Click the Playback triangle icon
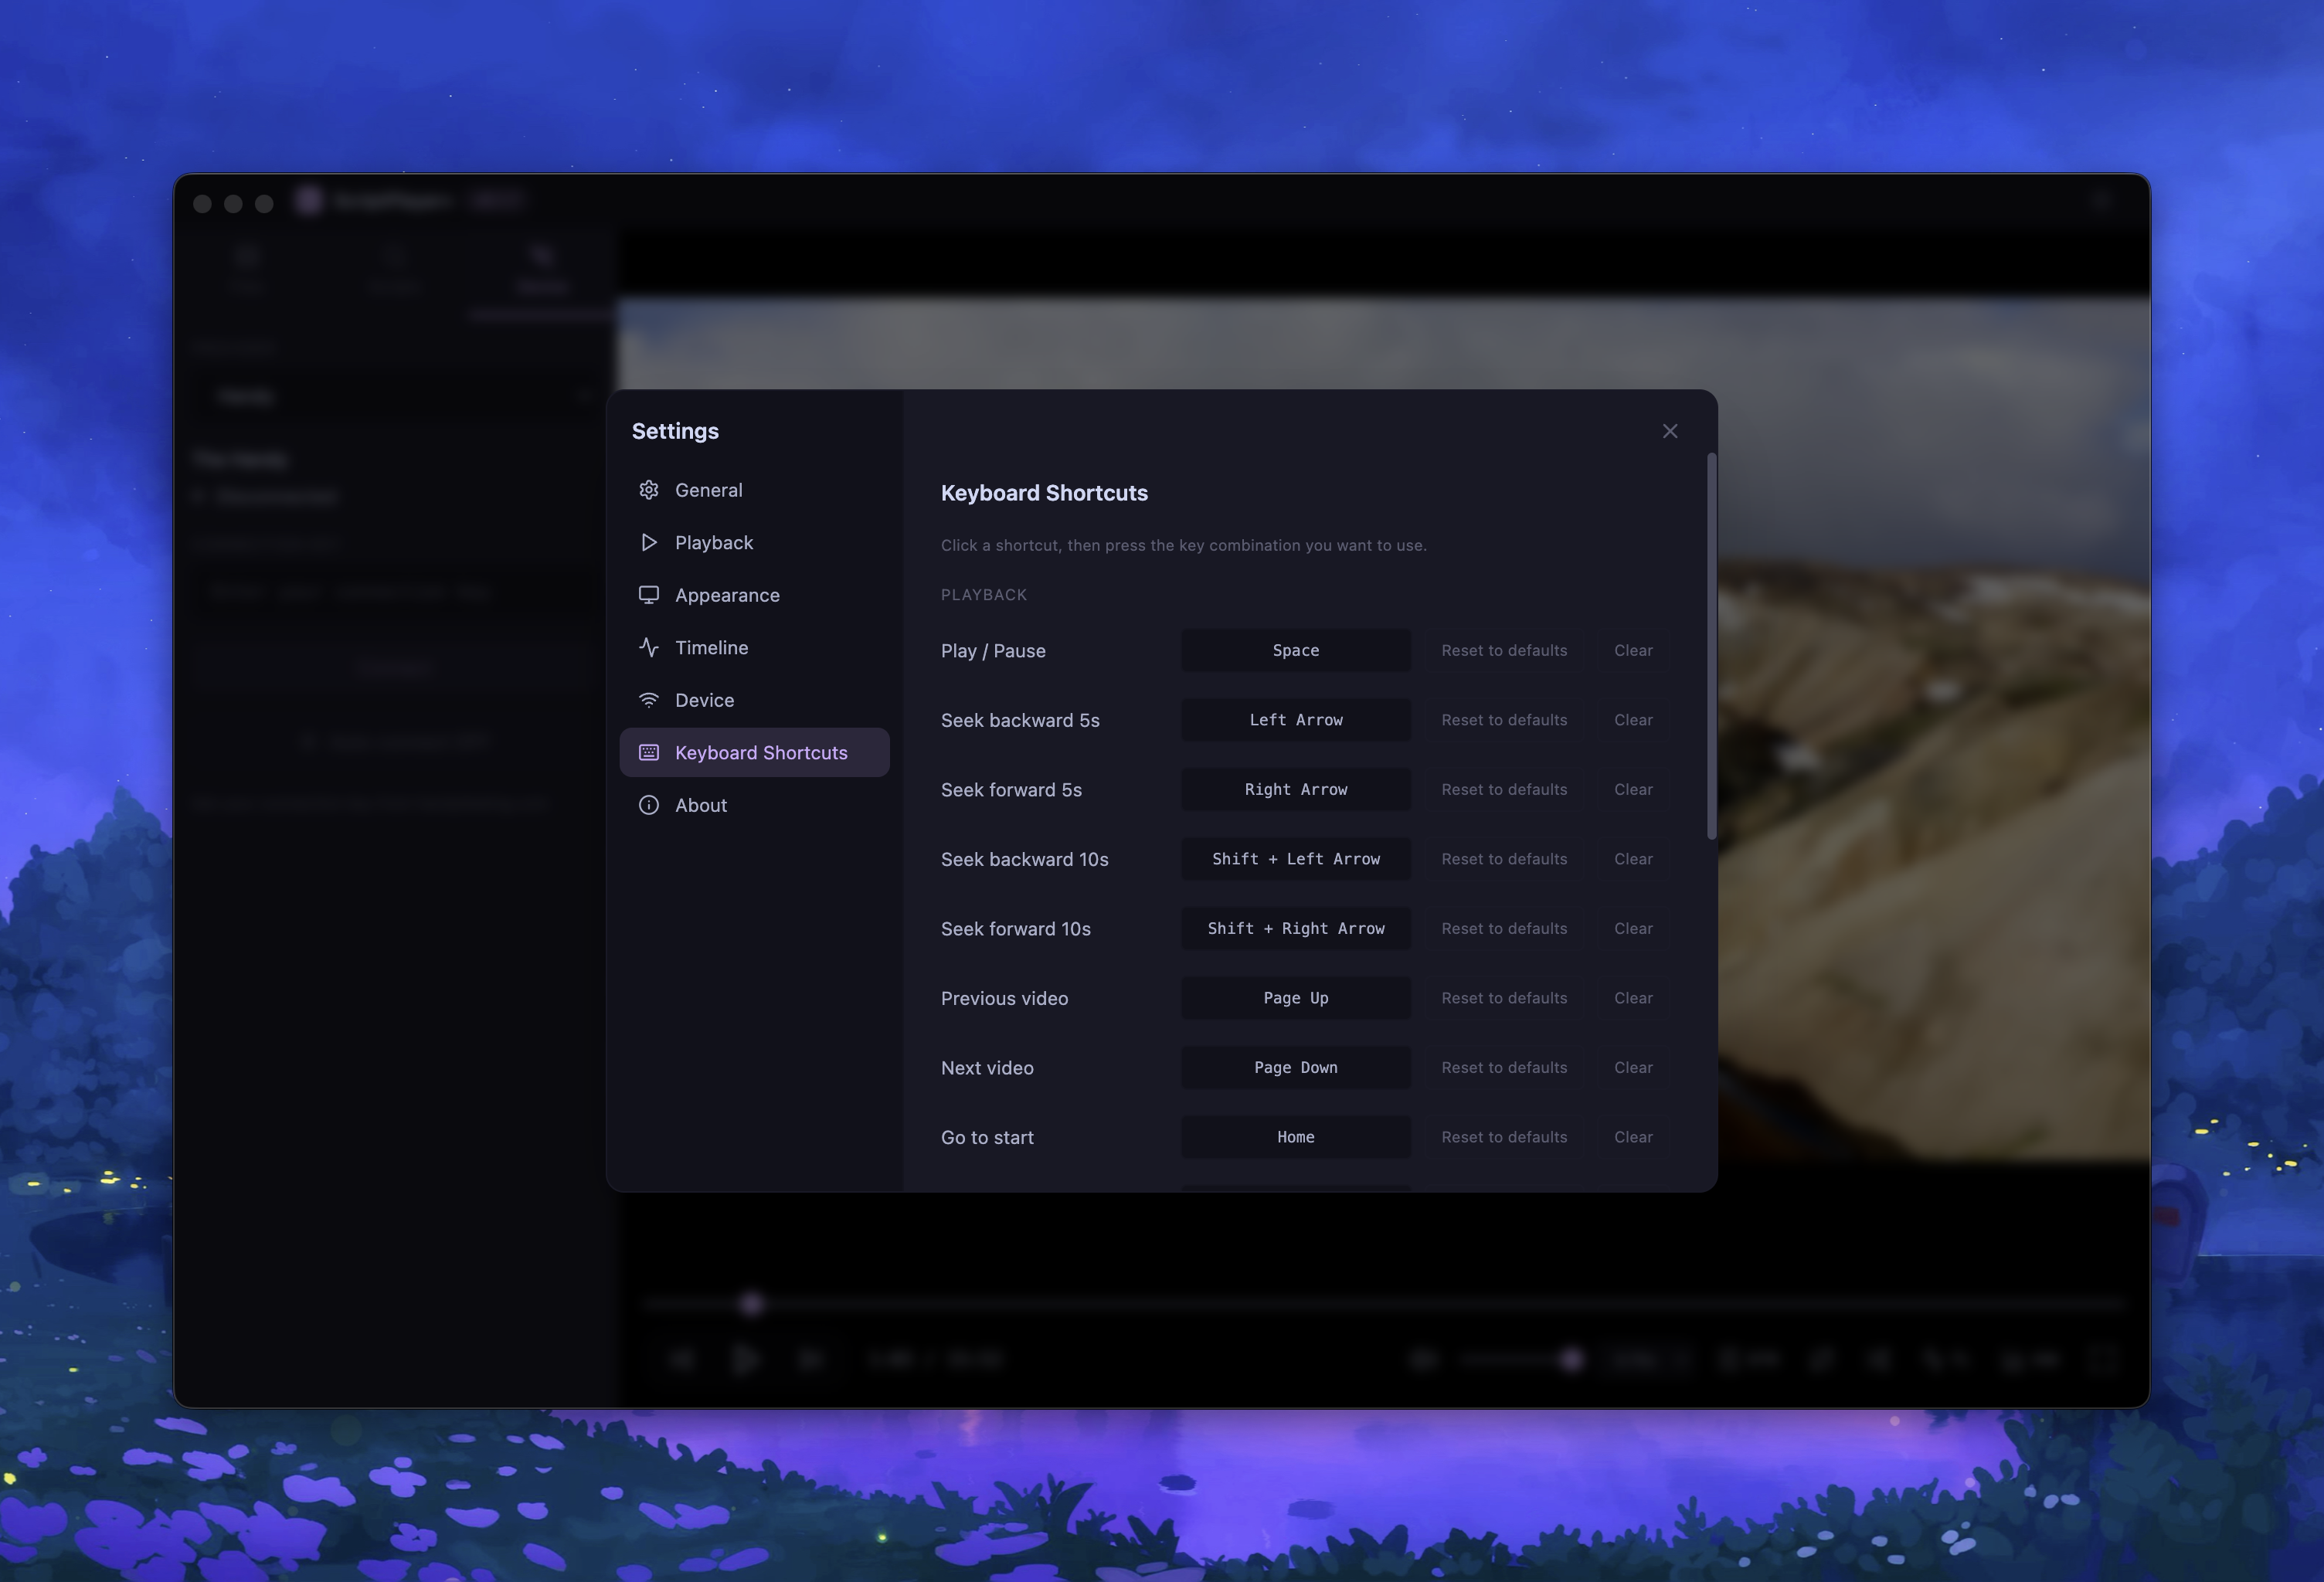This screenshot has height=1582, width=2324. coord(649,542)
